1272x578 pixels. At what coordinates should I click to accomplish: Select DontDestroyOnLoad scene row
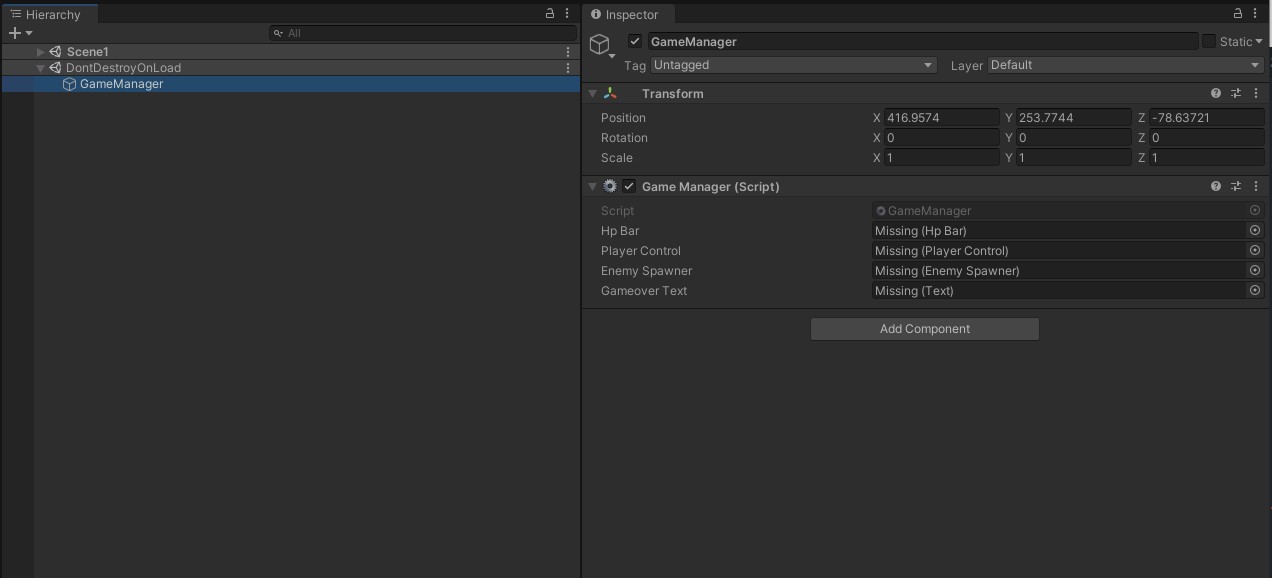point(291,68)
